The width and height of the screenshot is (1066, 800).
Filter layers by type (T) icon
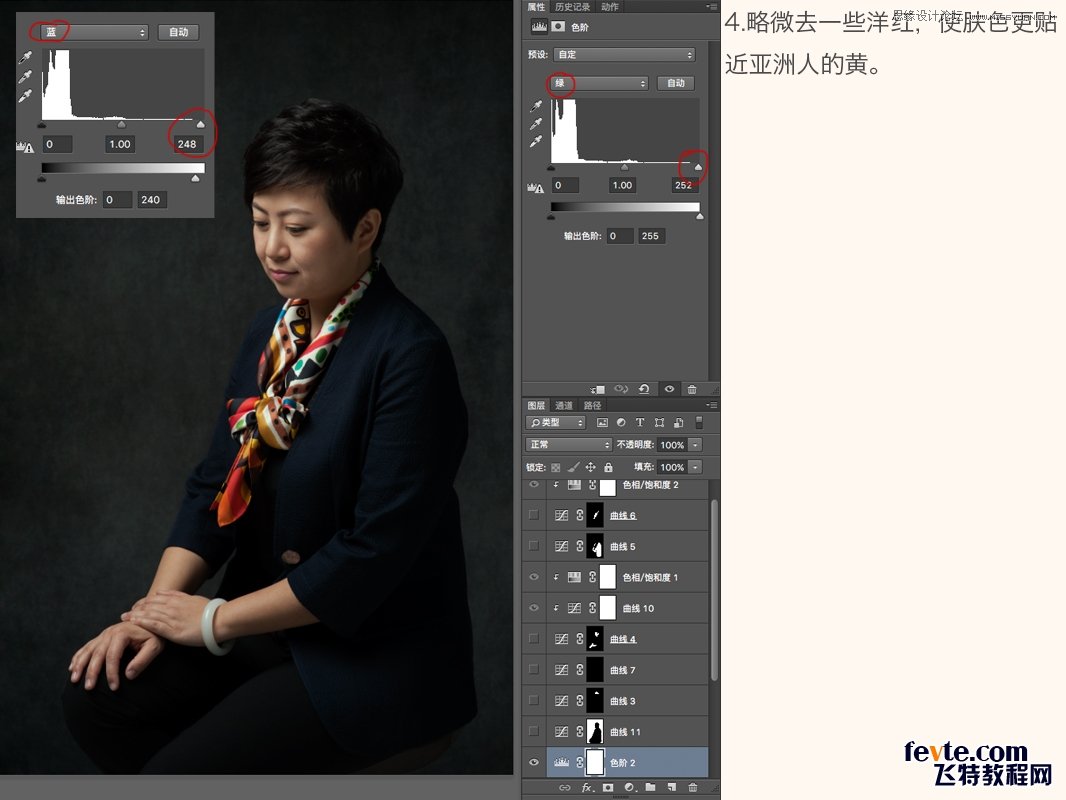640,423
